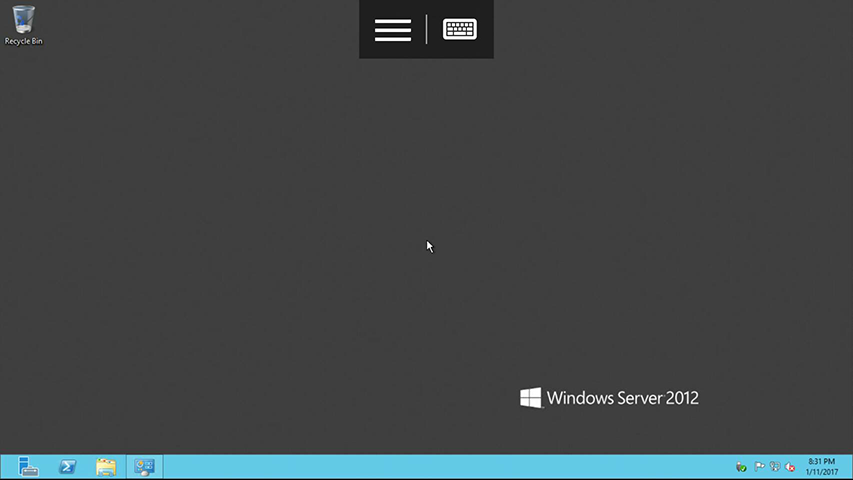This screenshot has height=480, width=853.
Task: Click the tray icon with the green checkmark
Action: [x=741, y=467]
